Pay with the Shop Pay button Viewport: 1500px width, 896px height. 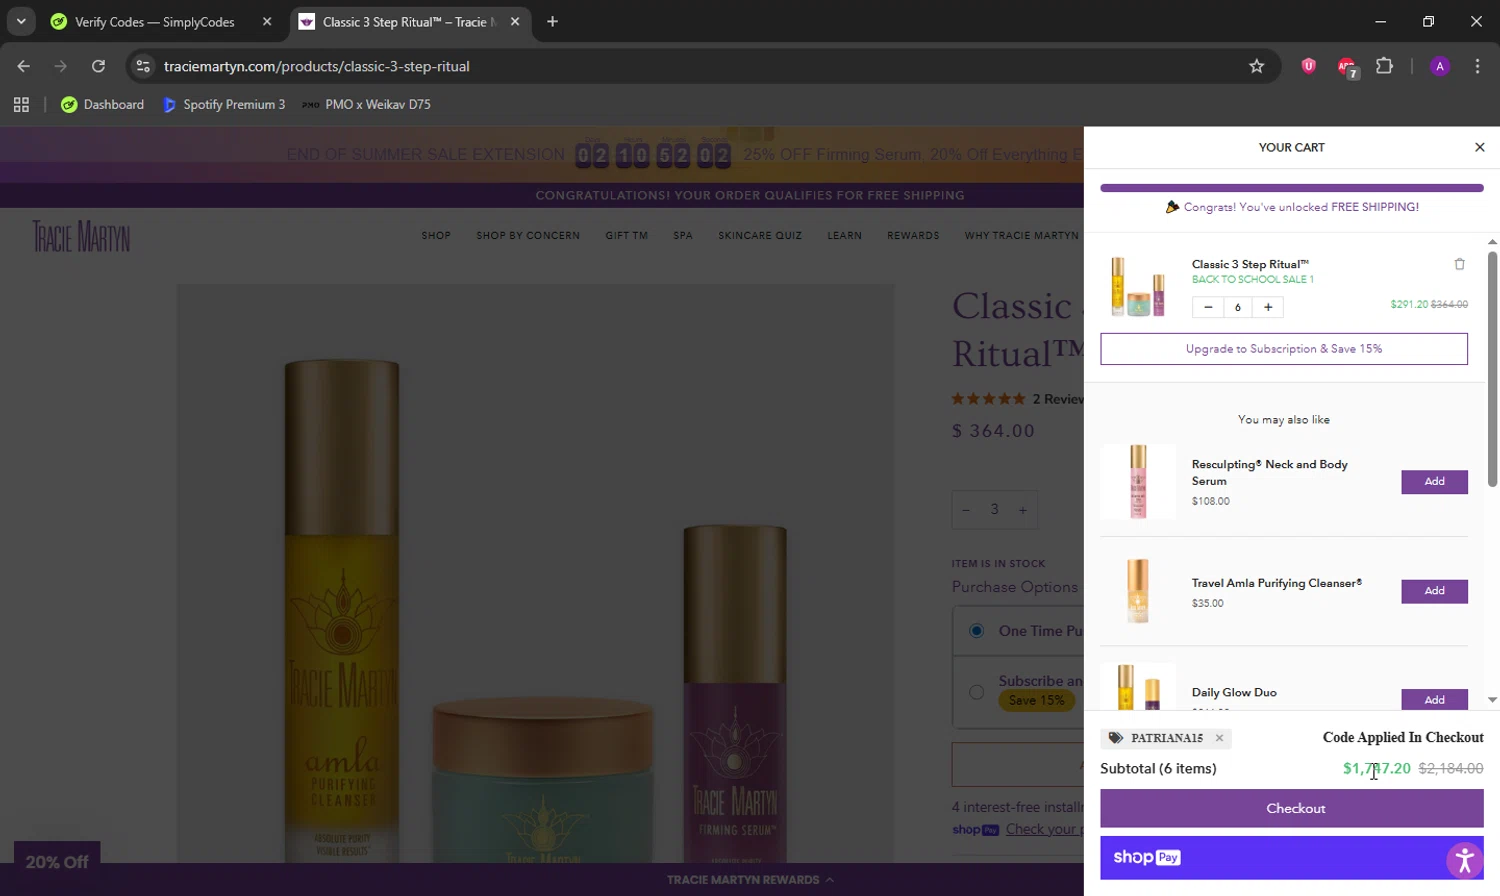pos(1292,858)
